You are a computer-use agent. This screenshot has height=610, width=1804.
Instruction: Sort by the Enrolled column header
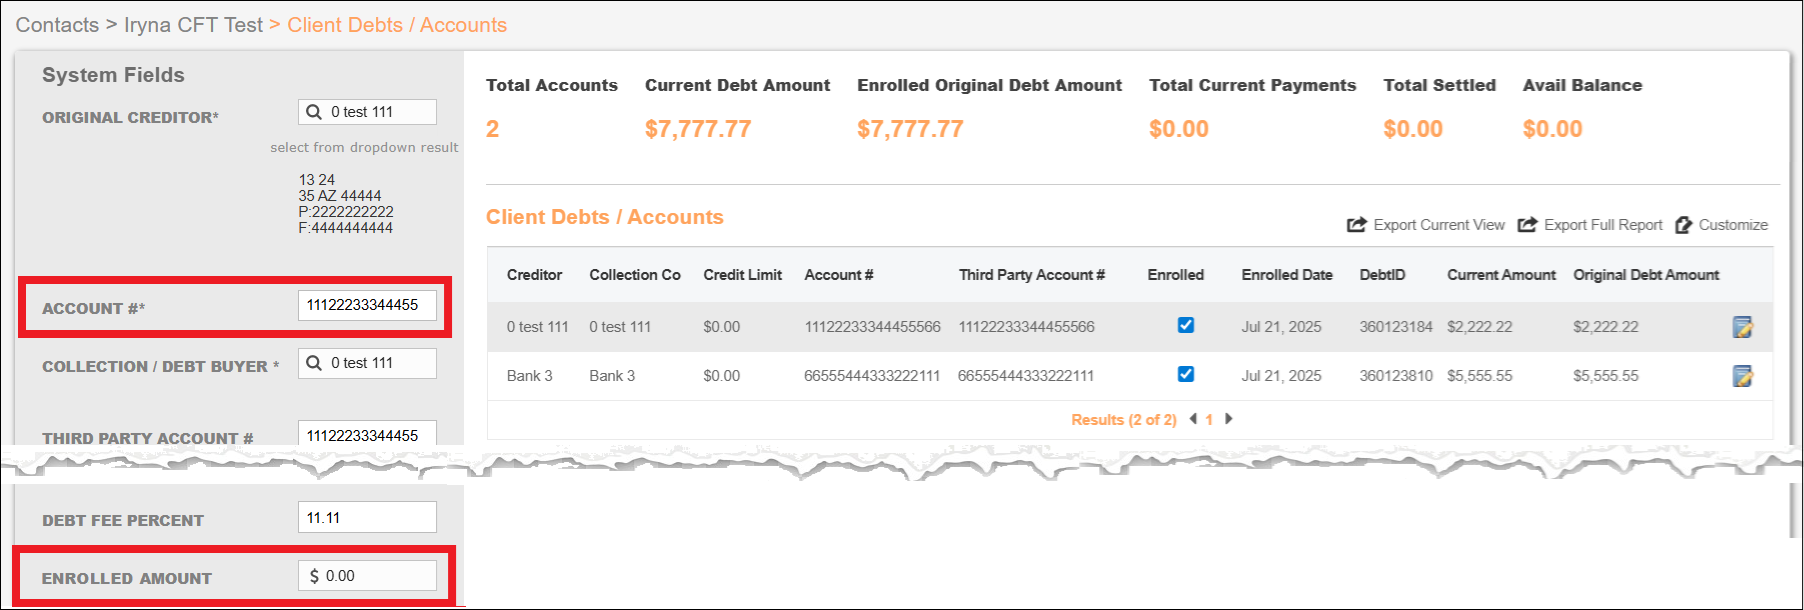[1176, 275]
